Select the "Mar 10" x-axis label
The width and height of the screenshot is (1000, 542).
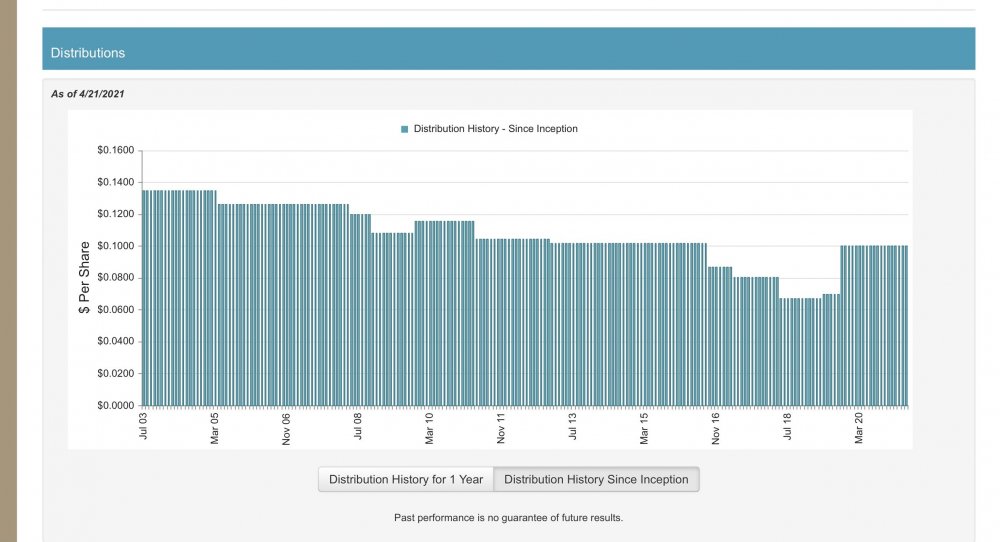pyautogui.click(x=429, y=427)
